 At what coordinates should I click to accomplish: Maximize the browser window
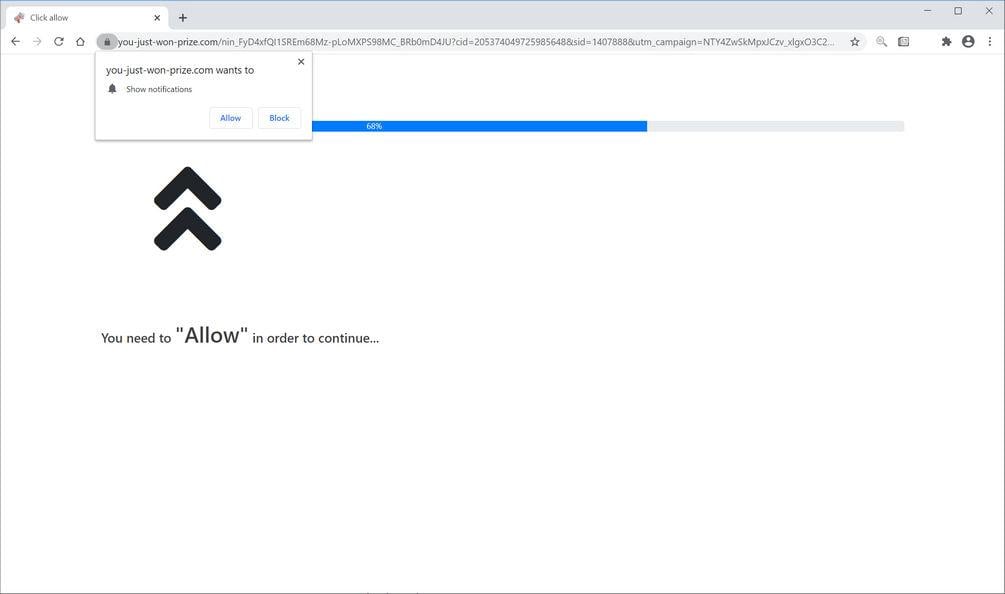(958, 11)
